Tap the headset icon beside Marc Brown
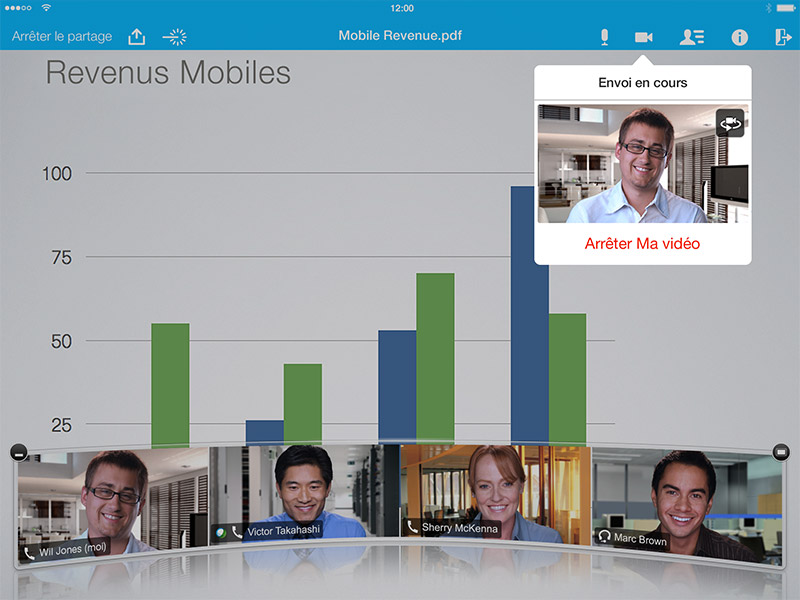800x600 pixels. 604,536
